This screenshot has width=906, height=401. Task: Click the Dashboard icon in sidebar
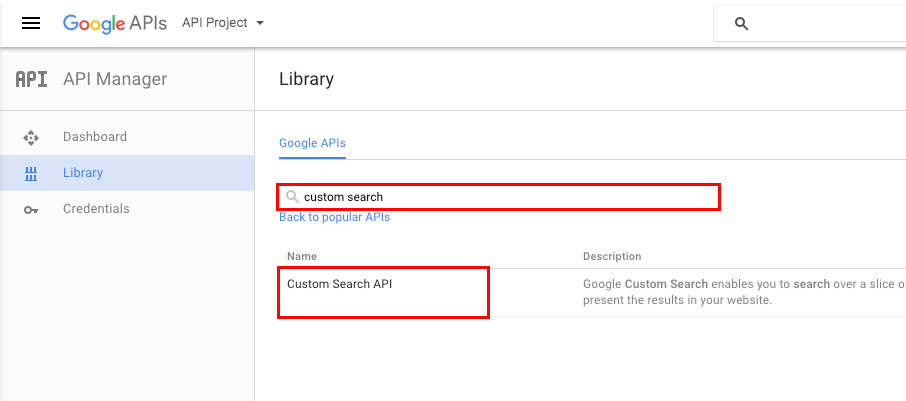coord(31,138)
